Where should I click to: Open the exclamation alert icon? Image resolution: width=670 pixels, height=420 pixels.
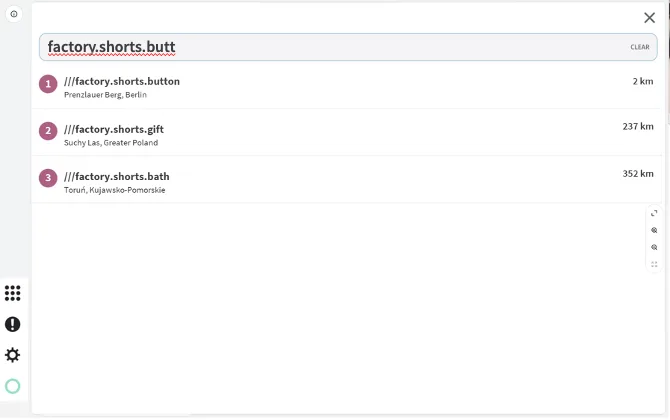[12, 324]
